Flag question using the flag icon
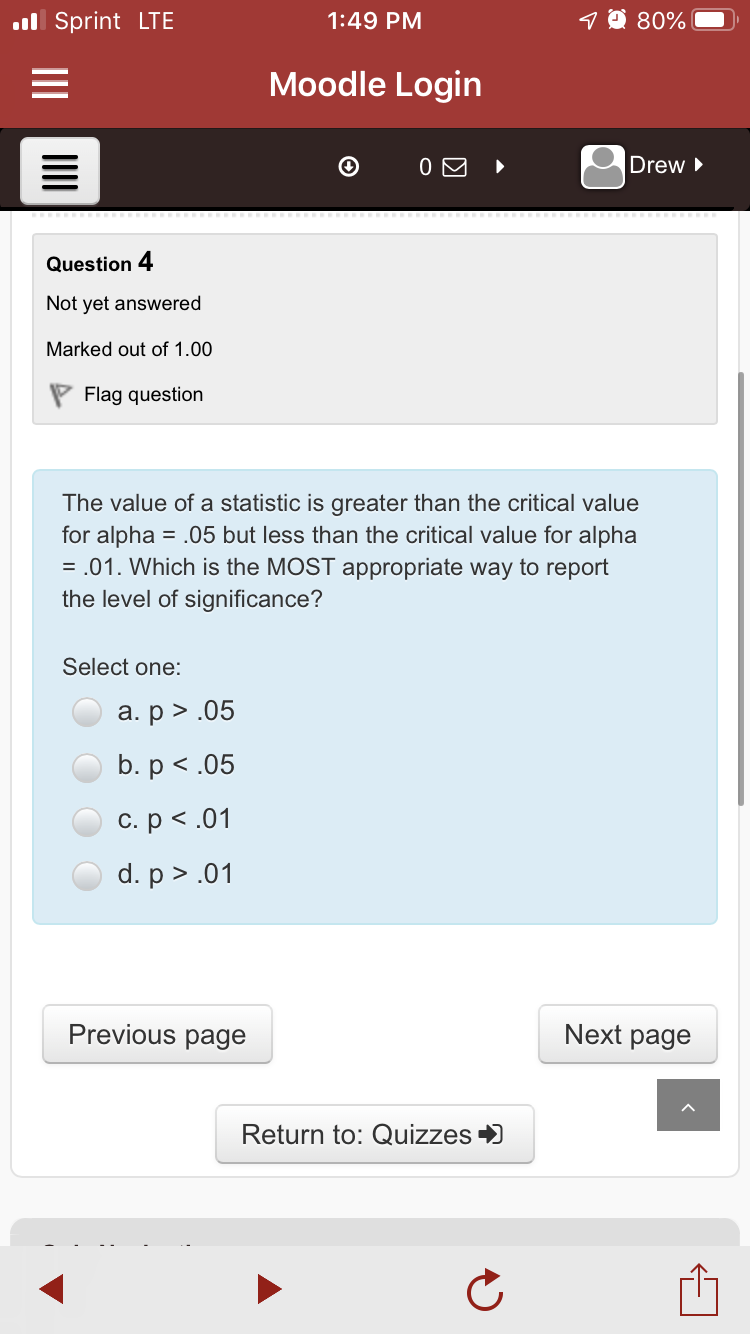Viewport: 750px width, 1334px height. click(62, 395)
